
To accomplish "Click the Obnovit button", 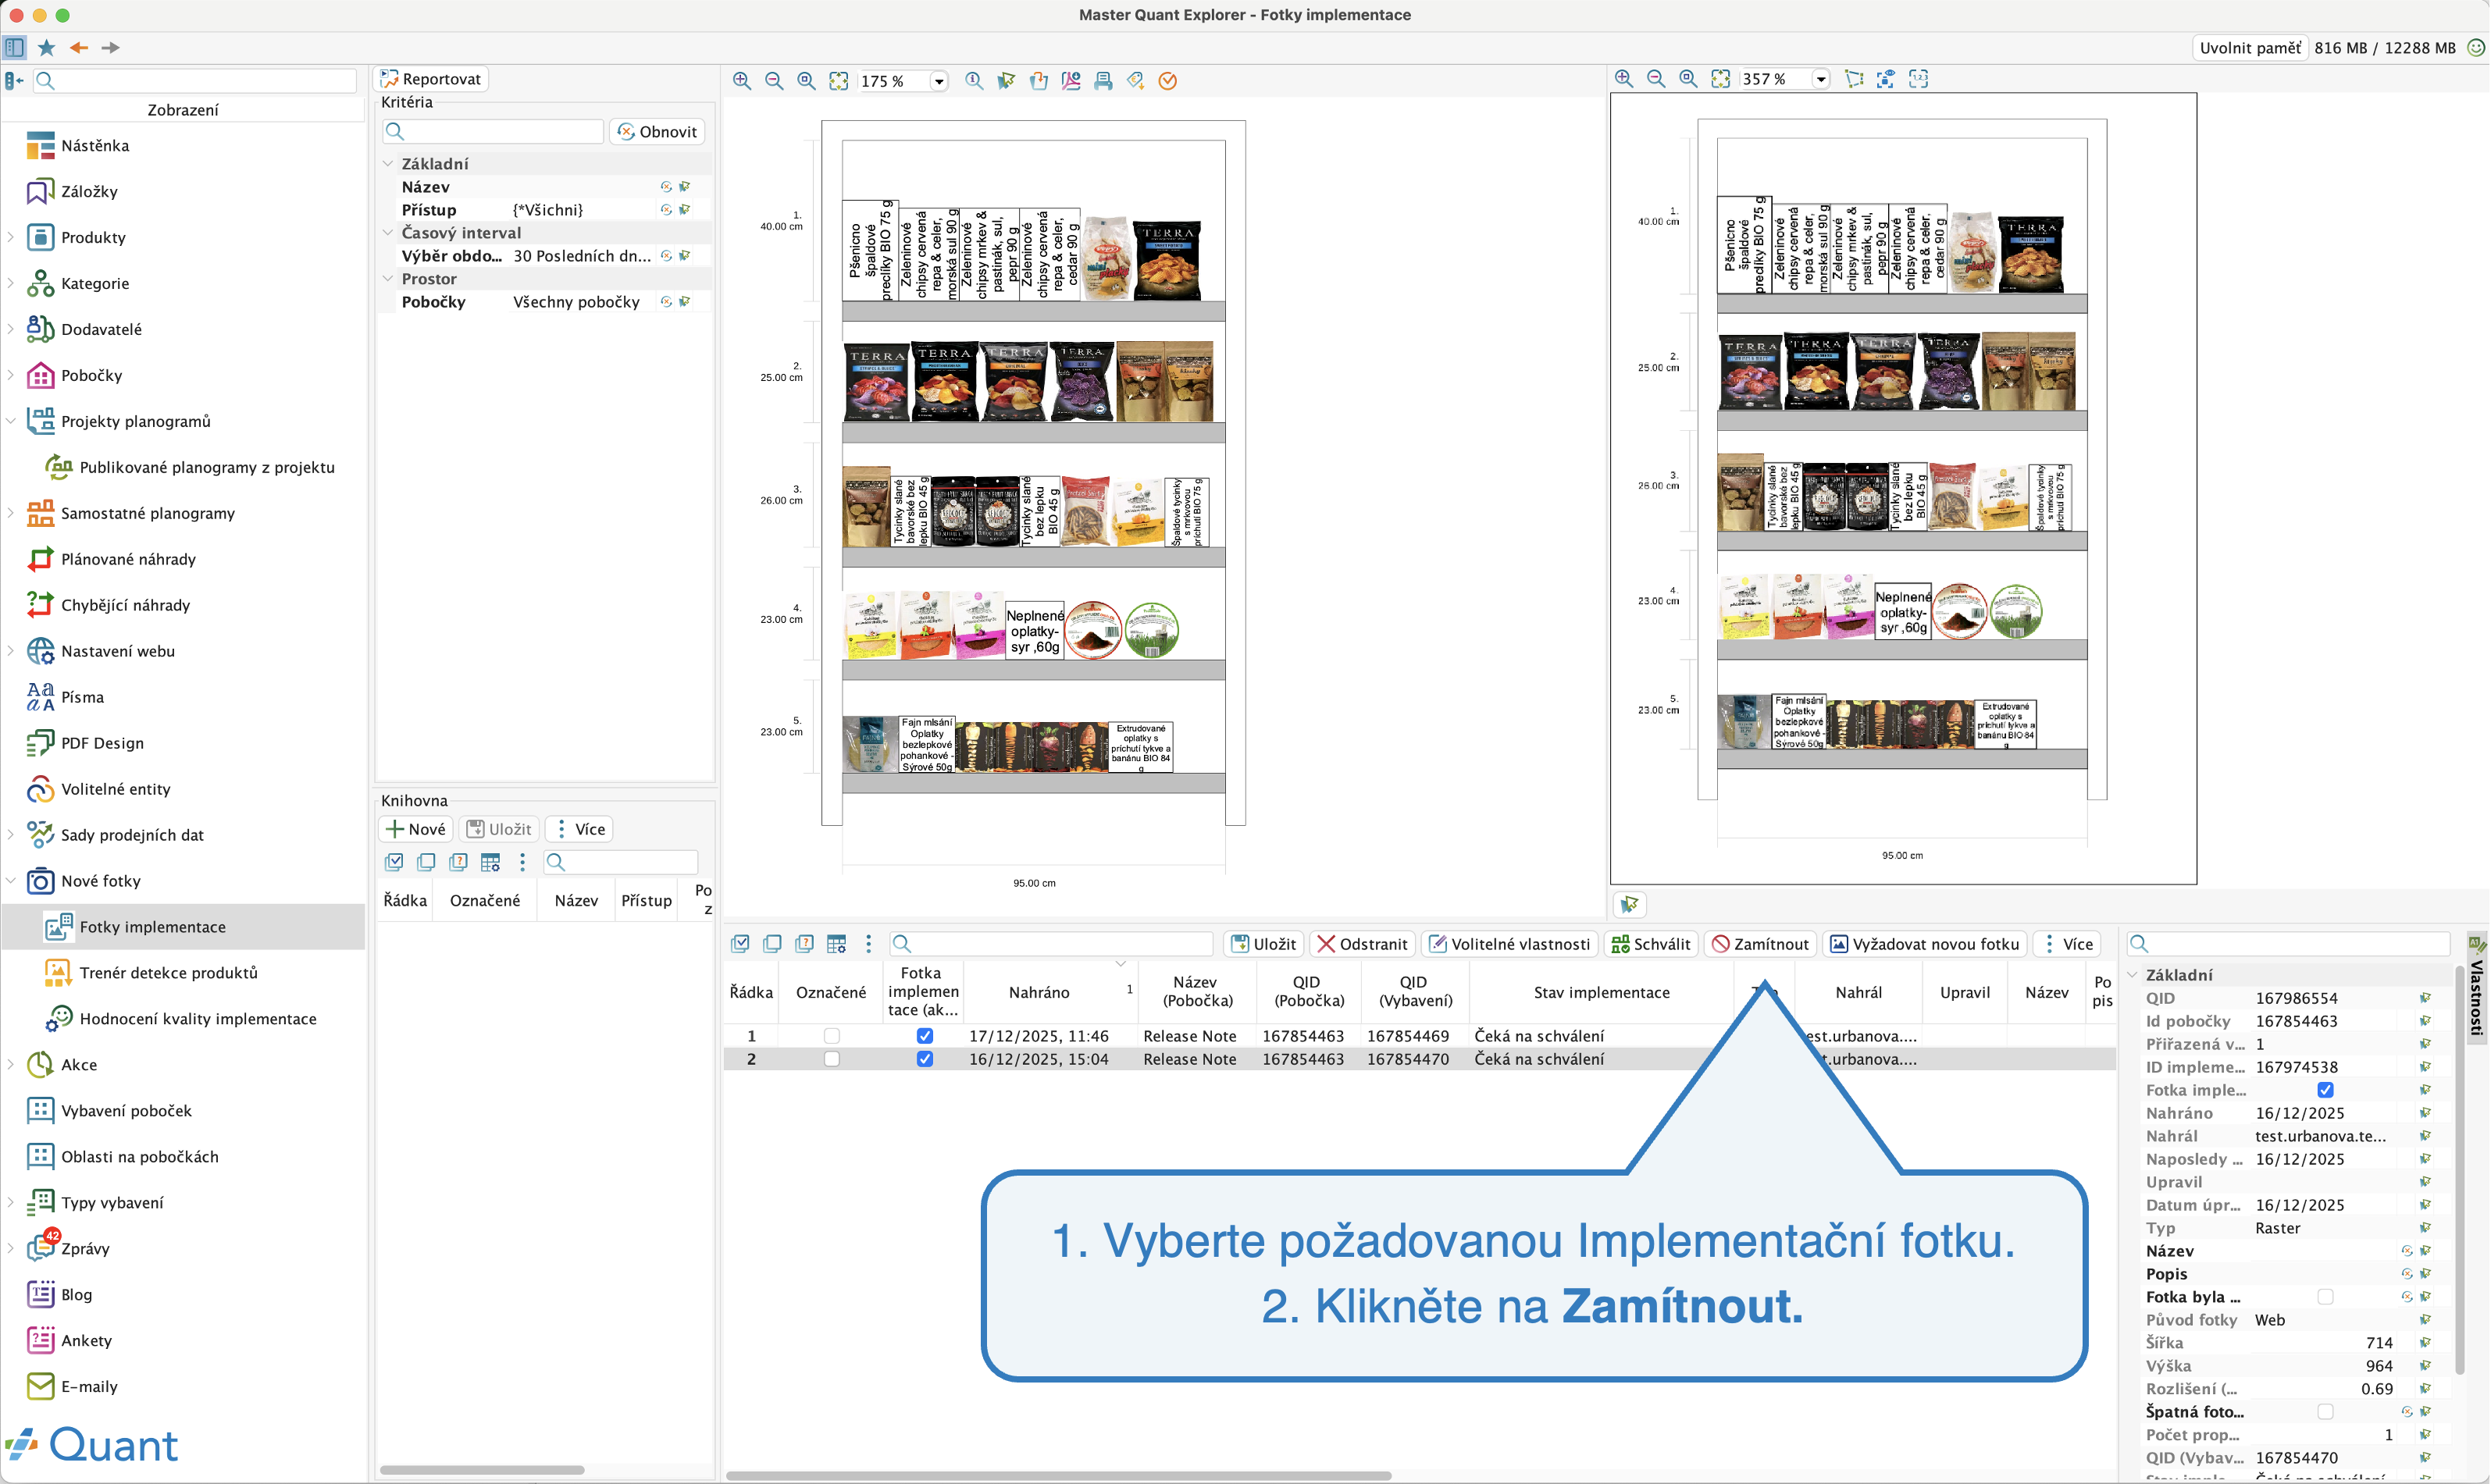I will (657, 132).
